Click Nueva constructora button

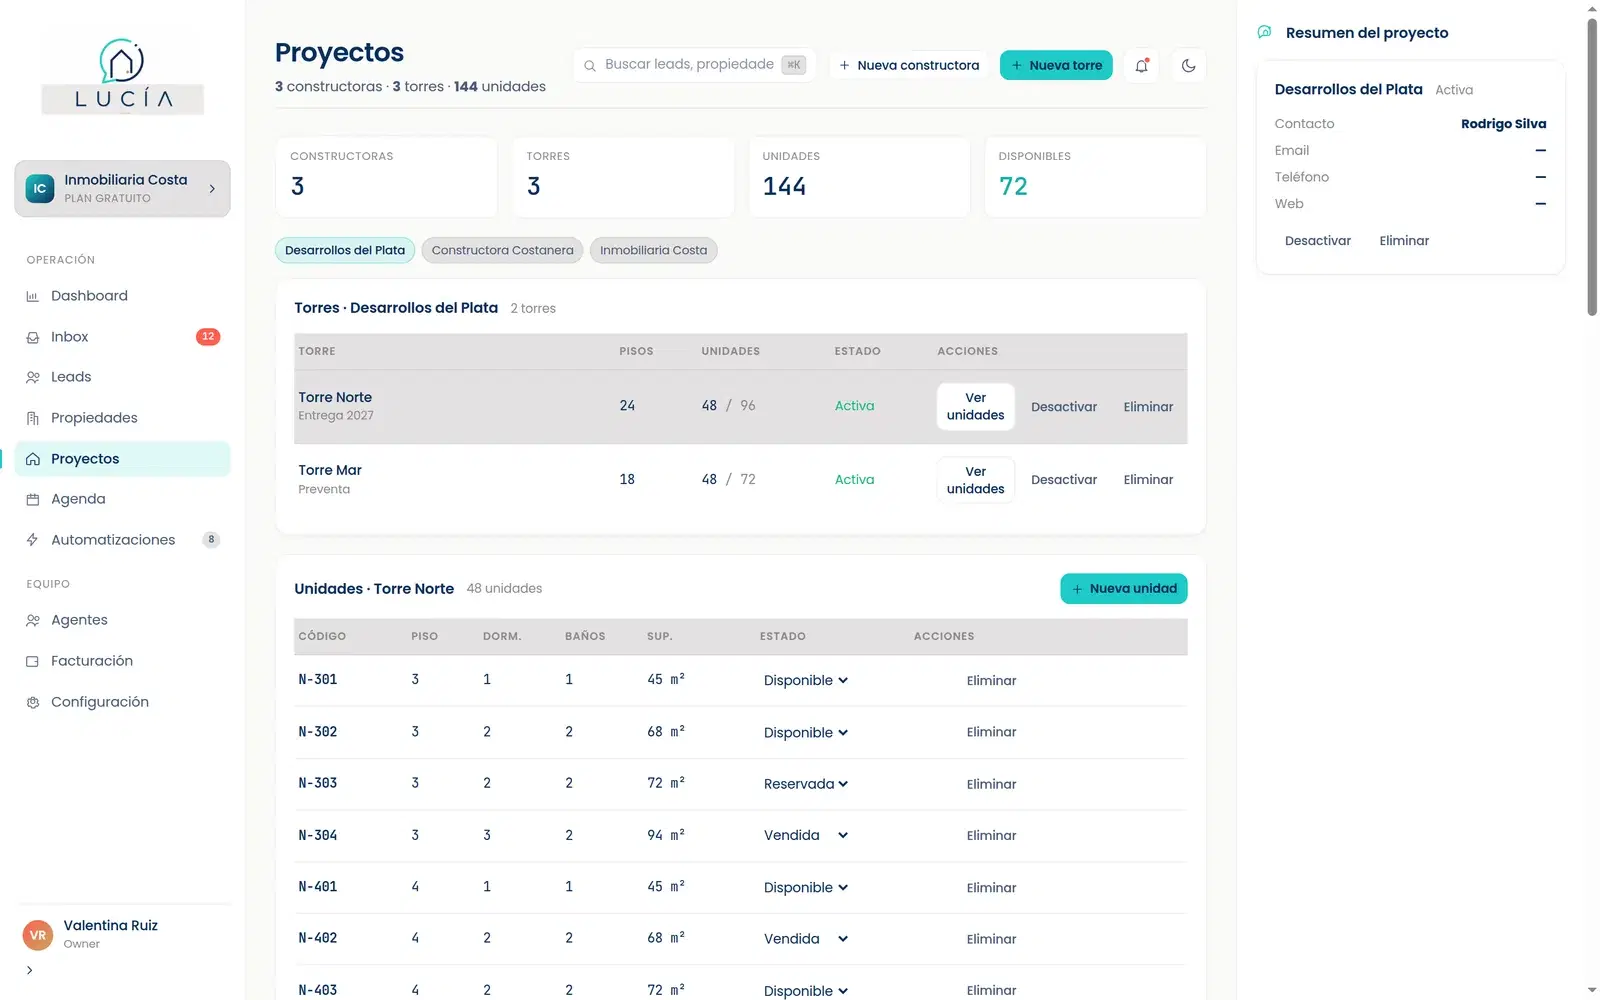click(x=908, y=65)
